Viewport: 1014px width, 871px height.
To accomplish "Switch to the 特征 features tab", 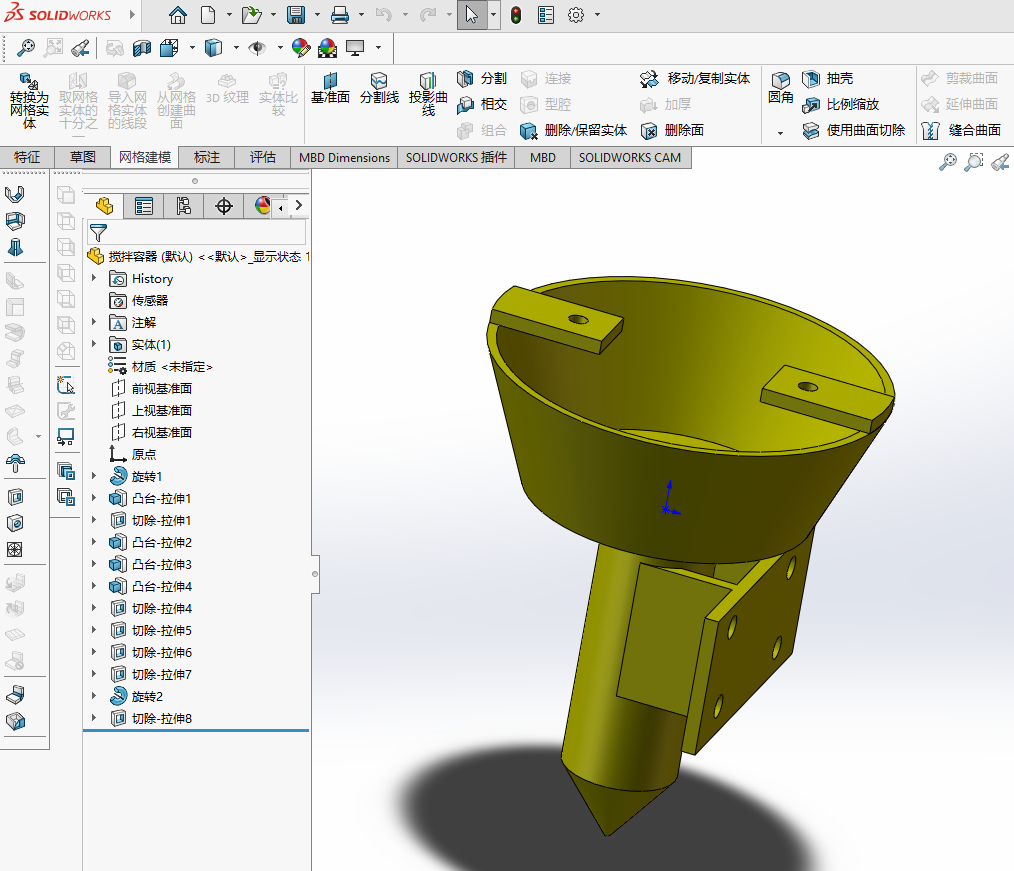I will pyautogui.click(x=27, y=157).
